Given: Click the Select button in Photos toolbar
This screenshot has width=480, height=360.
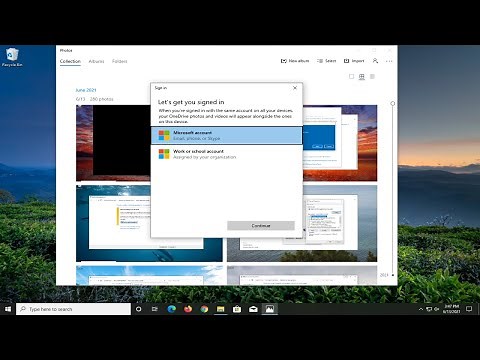Looking at the screenshot, I should pos(327,61).
